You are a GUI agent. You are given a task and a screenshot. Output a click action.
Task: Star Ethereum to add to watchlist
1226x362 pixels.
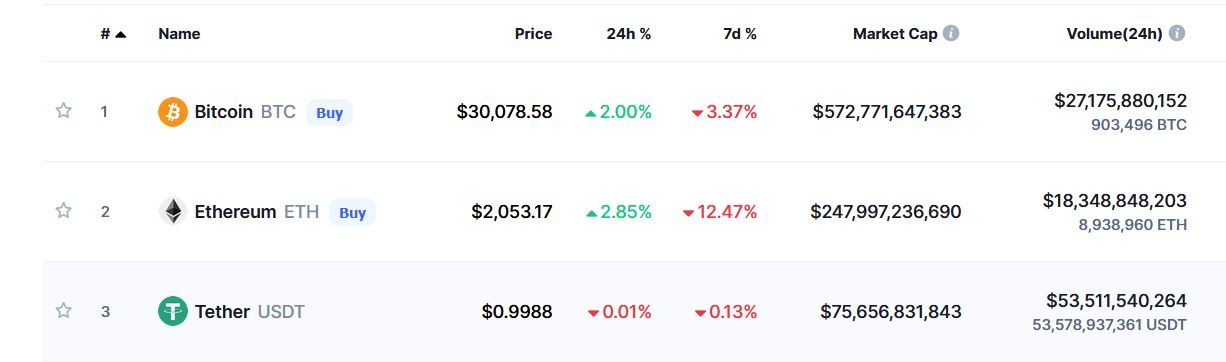coord(63,211)
